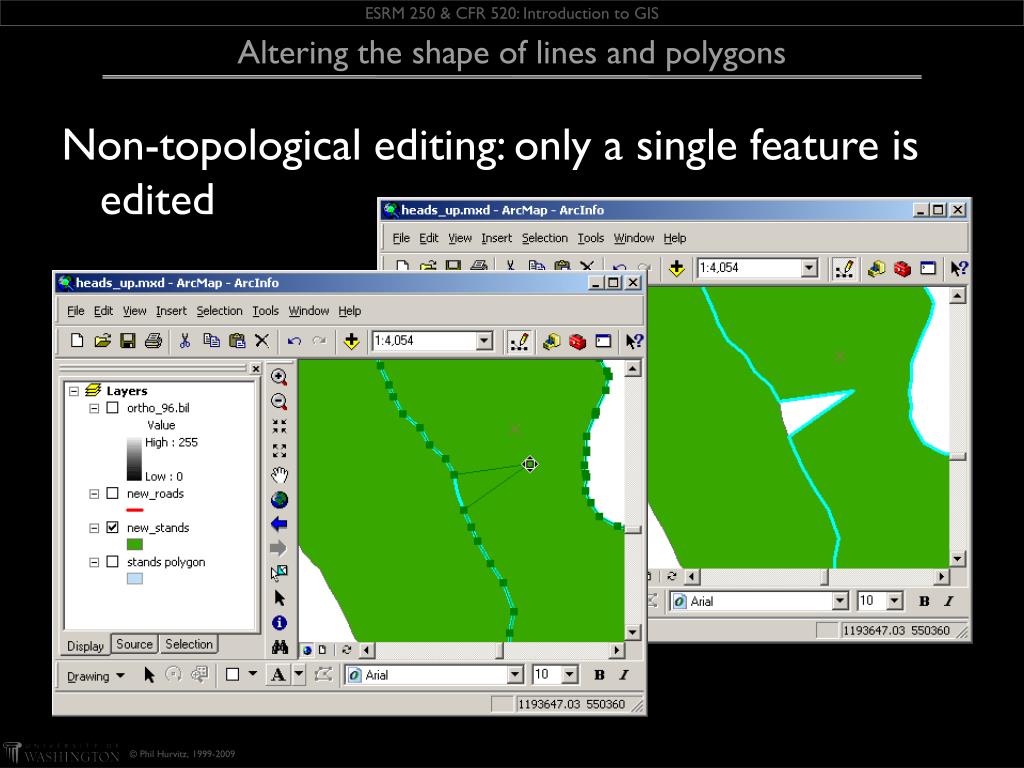
Task: Click the Fixed Zoom In arrows icon
Action: click(280, 426)
